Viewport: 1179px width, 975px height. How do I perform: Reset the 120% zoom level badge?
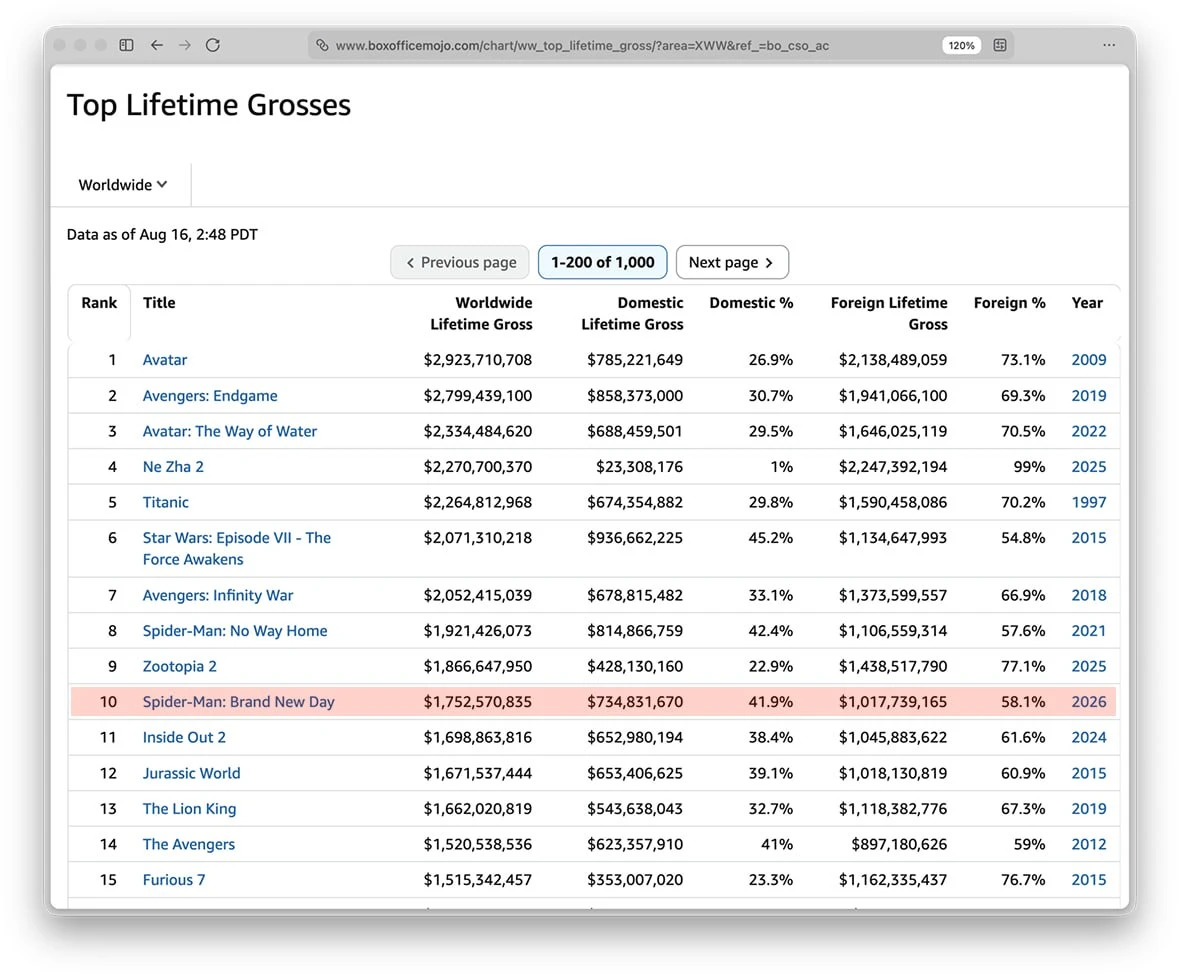click(x=961, y=45)
